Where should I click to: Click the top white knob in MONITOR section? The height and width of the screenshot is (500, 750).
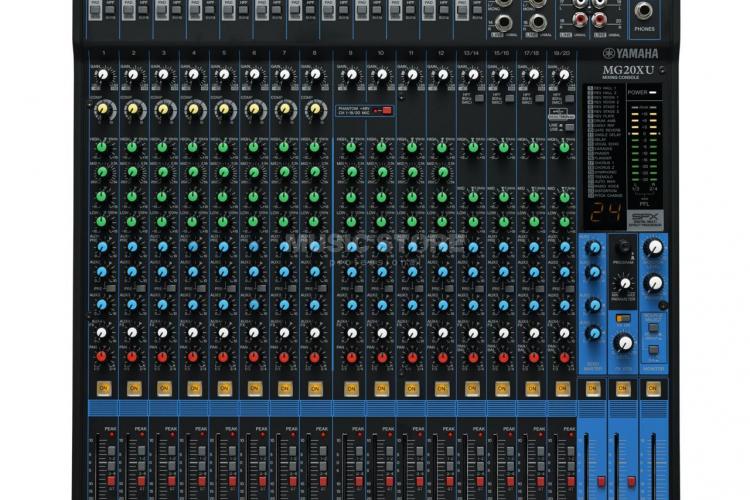653,247
